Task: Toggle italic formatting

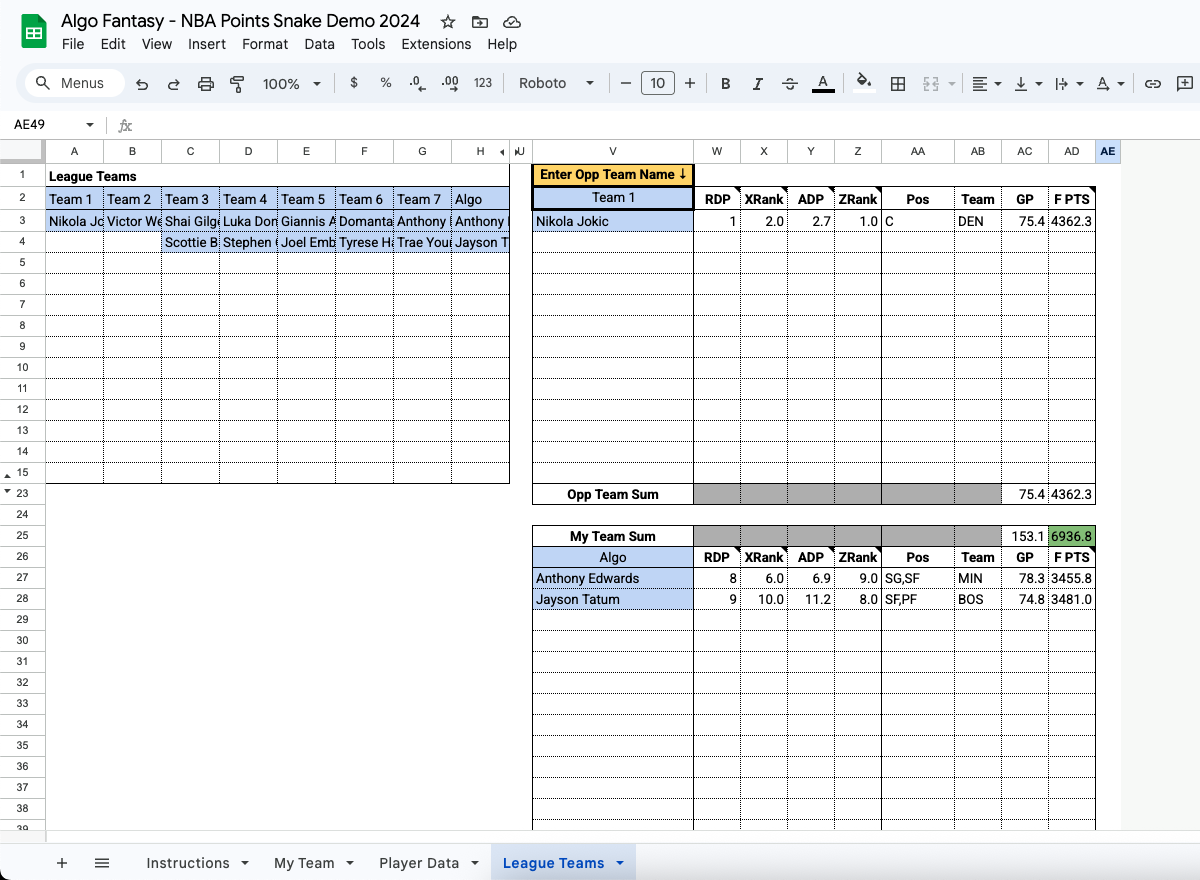Action: coord(758,84)
